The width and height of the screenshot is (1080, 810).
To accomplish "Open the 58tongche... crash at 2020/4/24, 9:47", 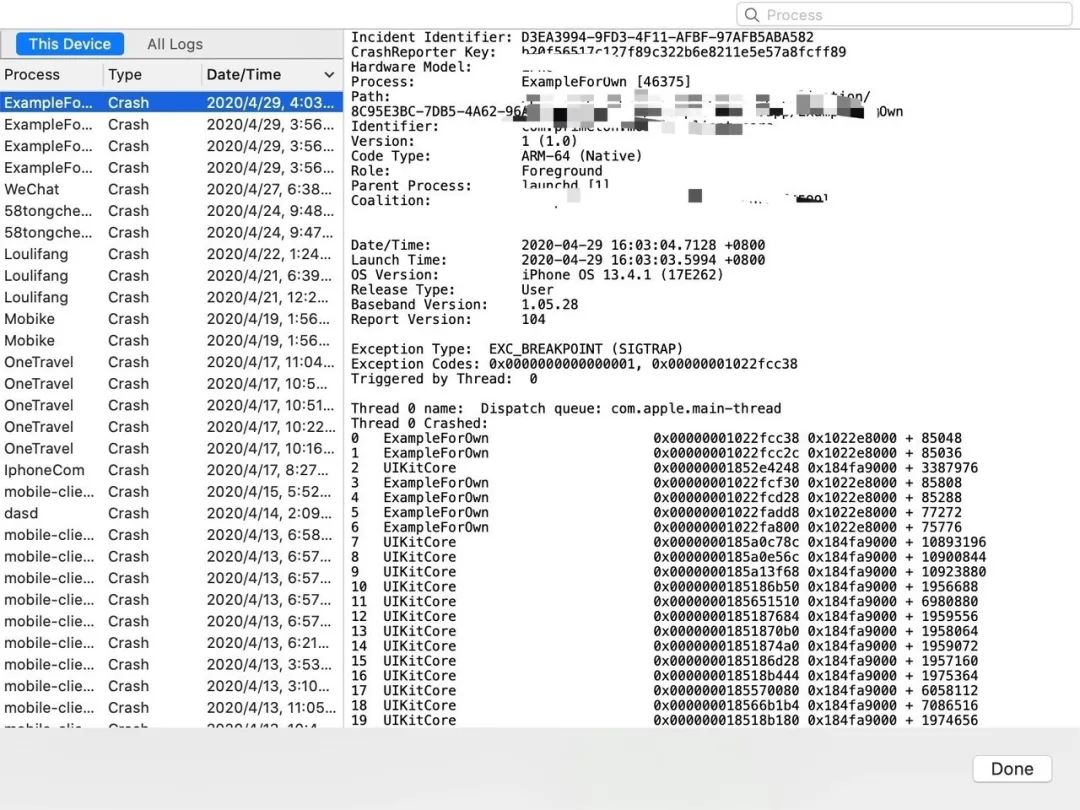I will point(172,232).
